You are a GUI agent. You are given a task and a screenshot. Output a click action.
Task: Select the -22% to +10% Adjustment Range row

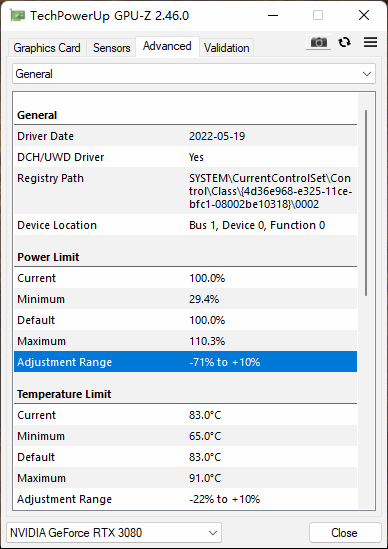[186, 499]
